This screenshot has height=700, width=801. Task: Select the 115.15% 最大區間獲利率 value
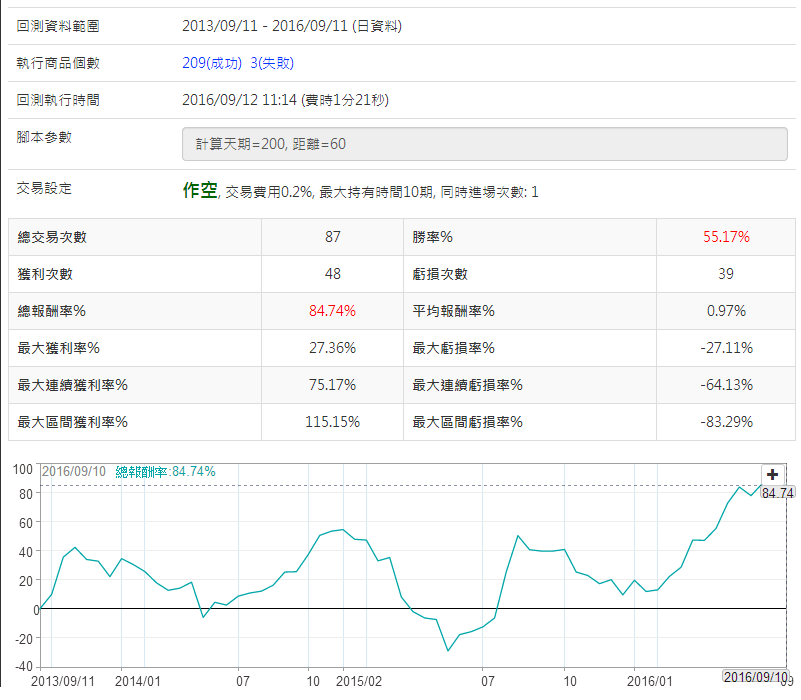pyautogui.click(x=332, y=422)
